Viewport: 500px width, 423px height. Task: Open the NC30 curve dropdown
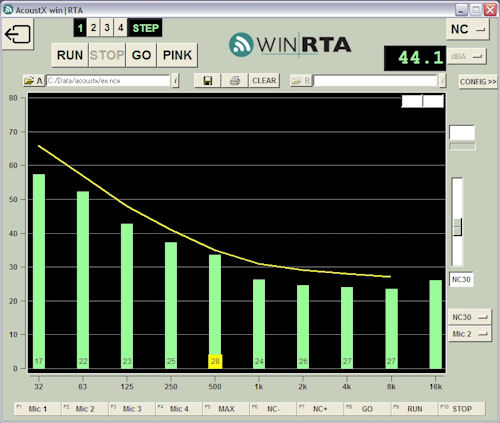point(470,317)
